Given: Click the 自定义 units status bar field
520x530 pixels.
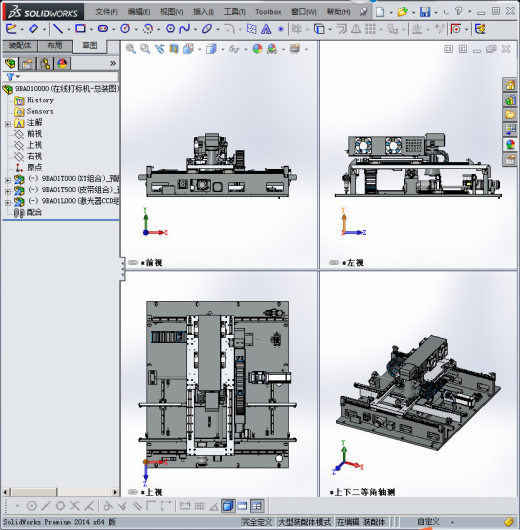Looking at the screenshot, I should tap(428, 522).
